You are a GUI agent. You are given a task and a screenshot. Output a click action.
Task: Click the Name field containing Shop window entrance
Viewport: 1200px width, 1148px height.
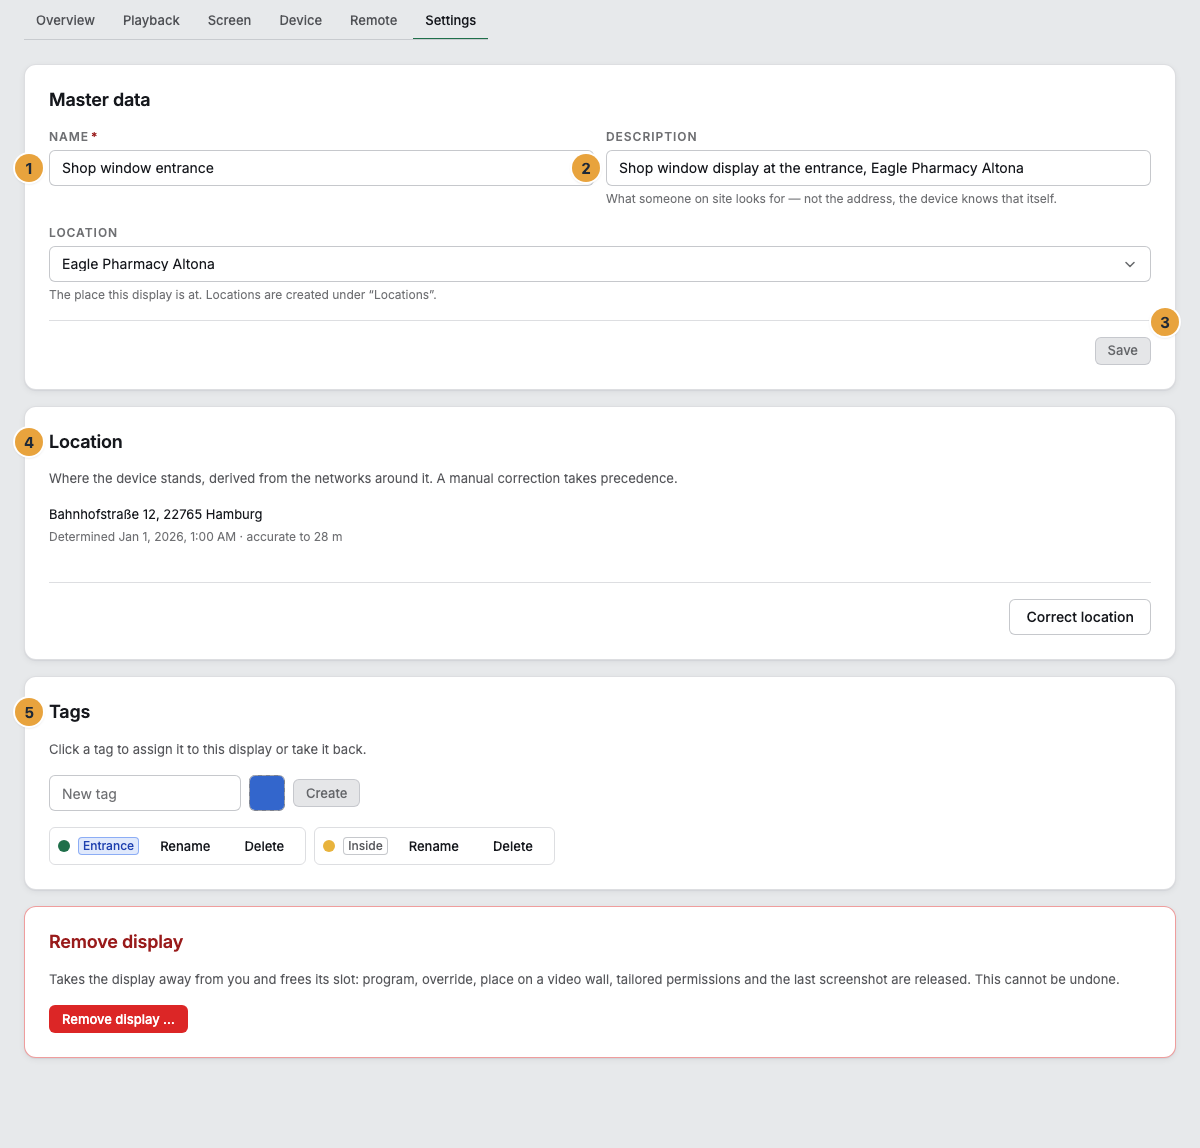321,168
